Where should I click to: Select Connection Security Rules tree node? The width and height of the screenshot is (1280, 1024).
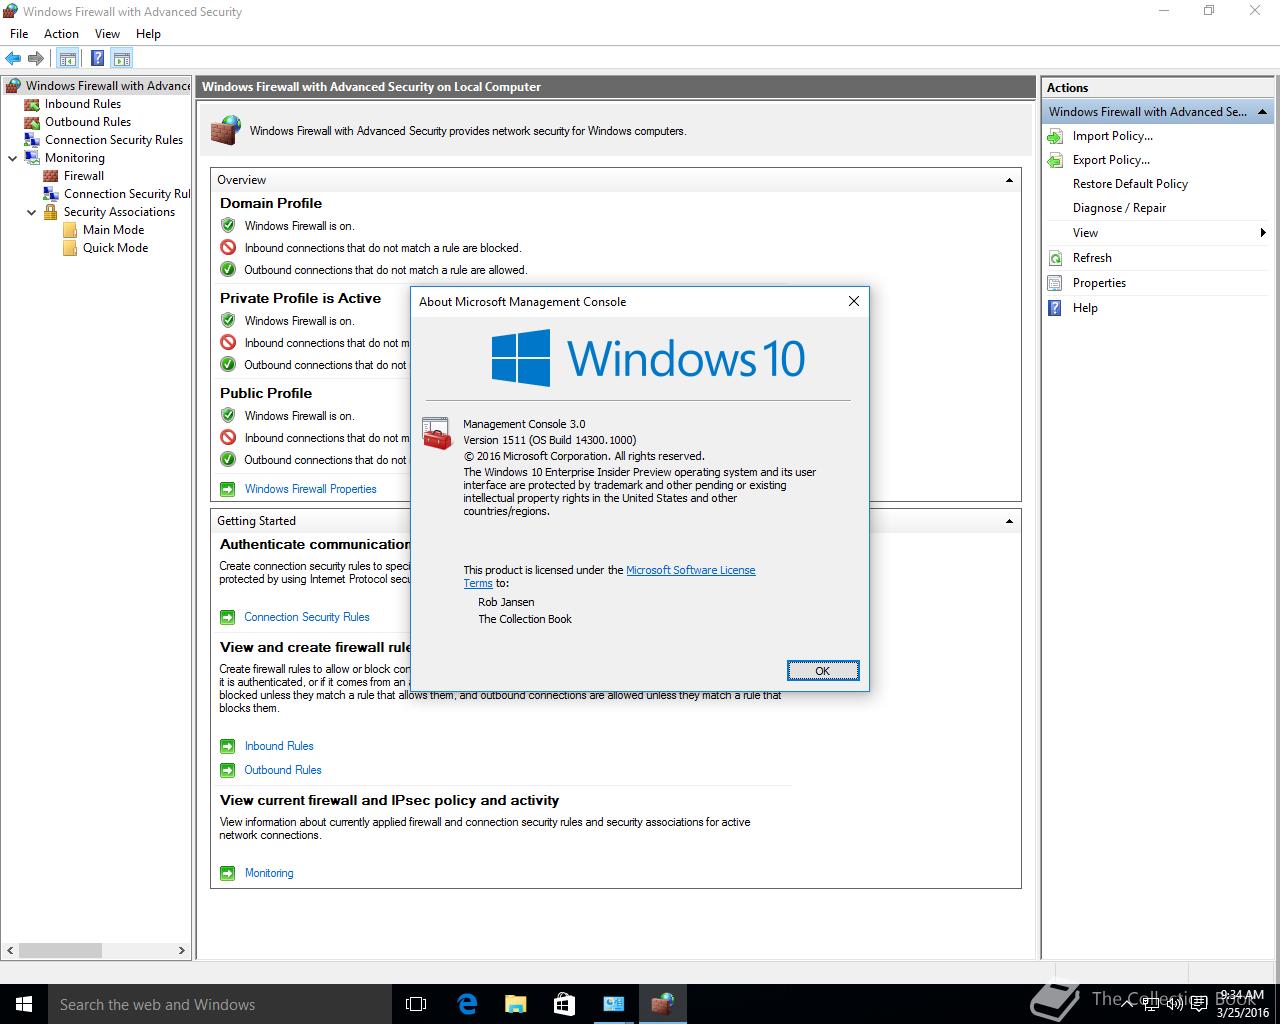coord(114,140)
